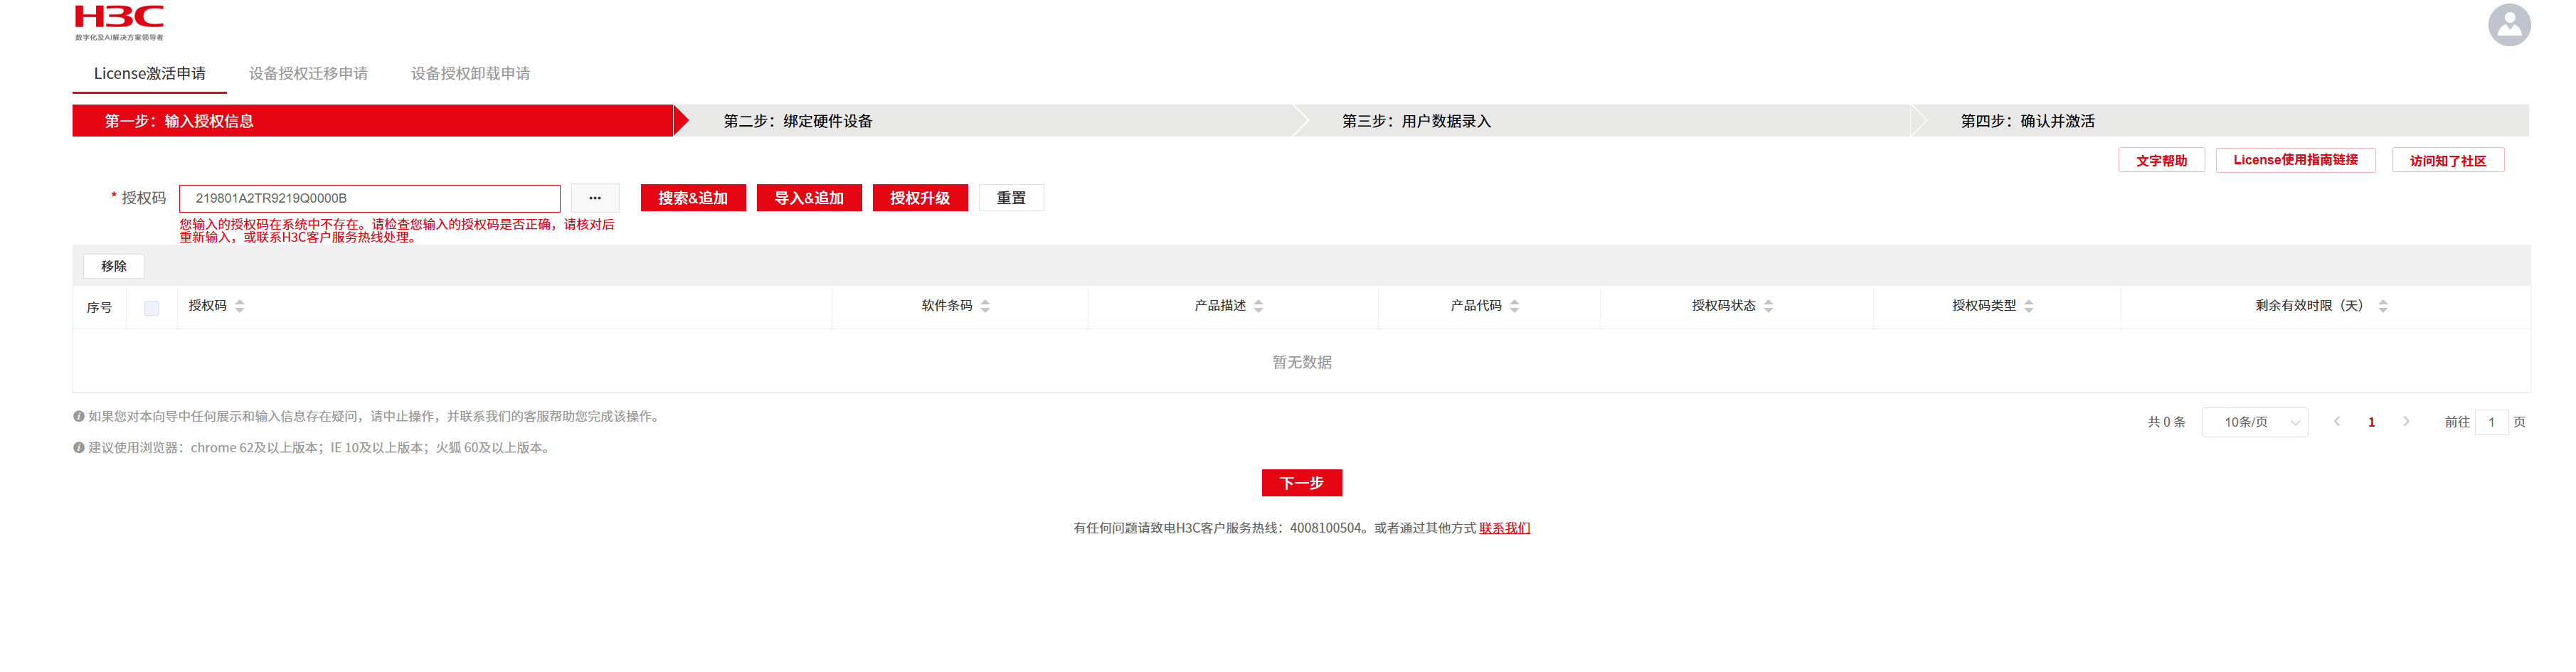Toggle the select-all checkbox in table header
This screenshot has height=672, width=2576.
point(152,308)
